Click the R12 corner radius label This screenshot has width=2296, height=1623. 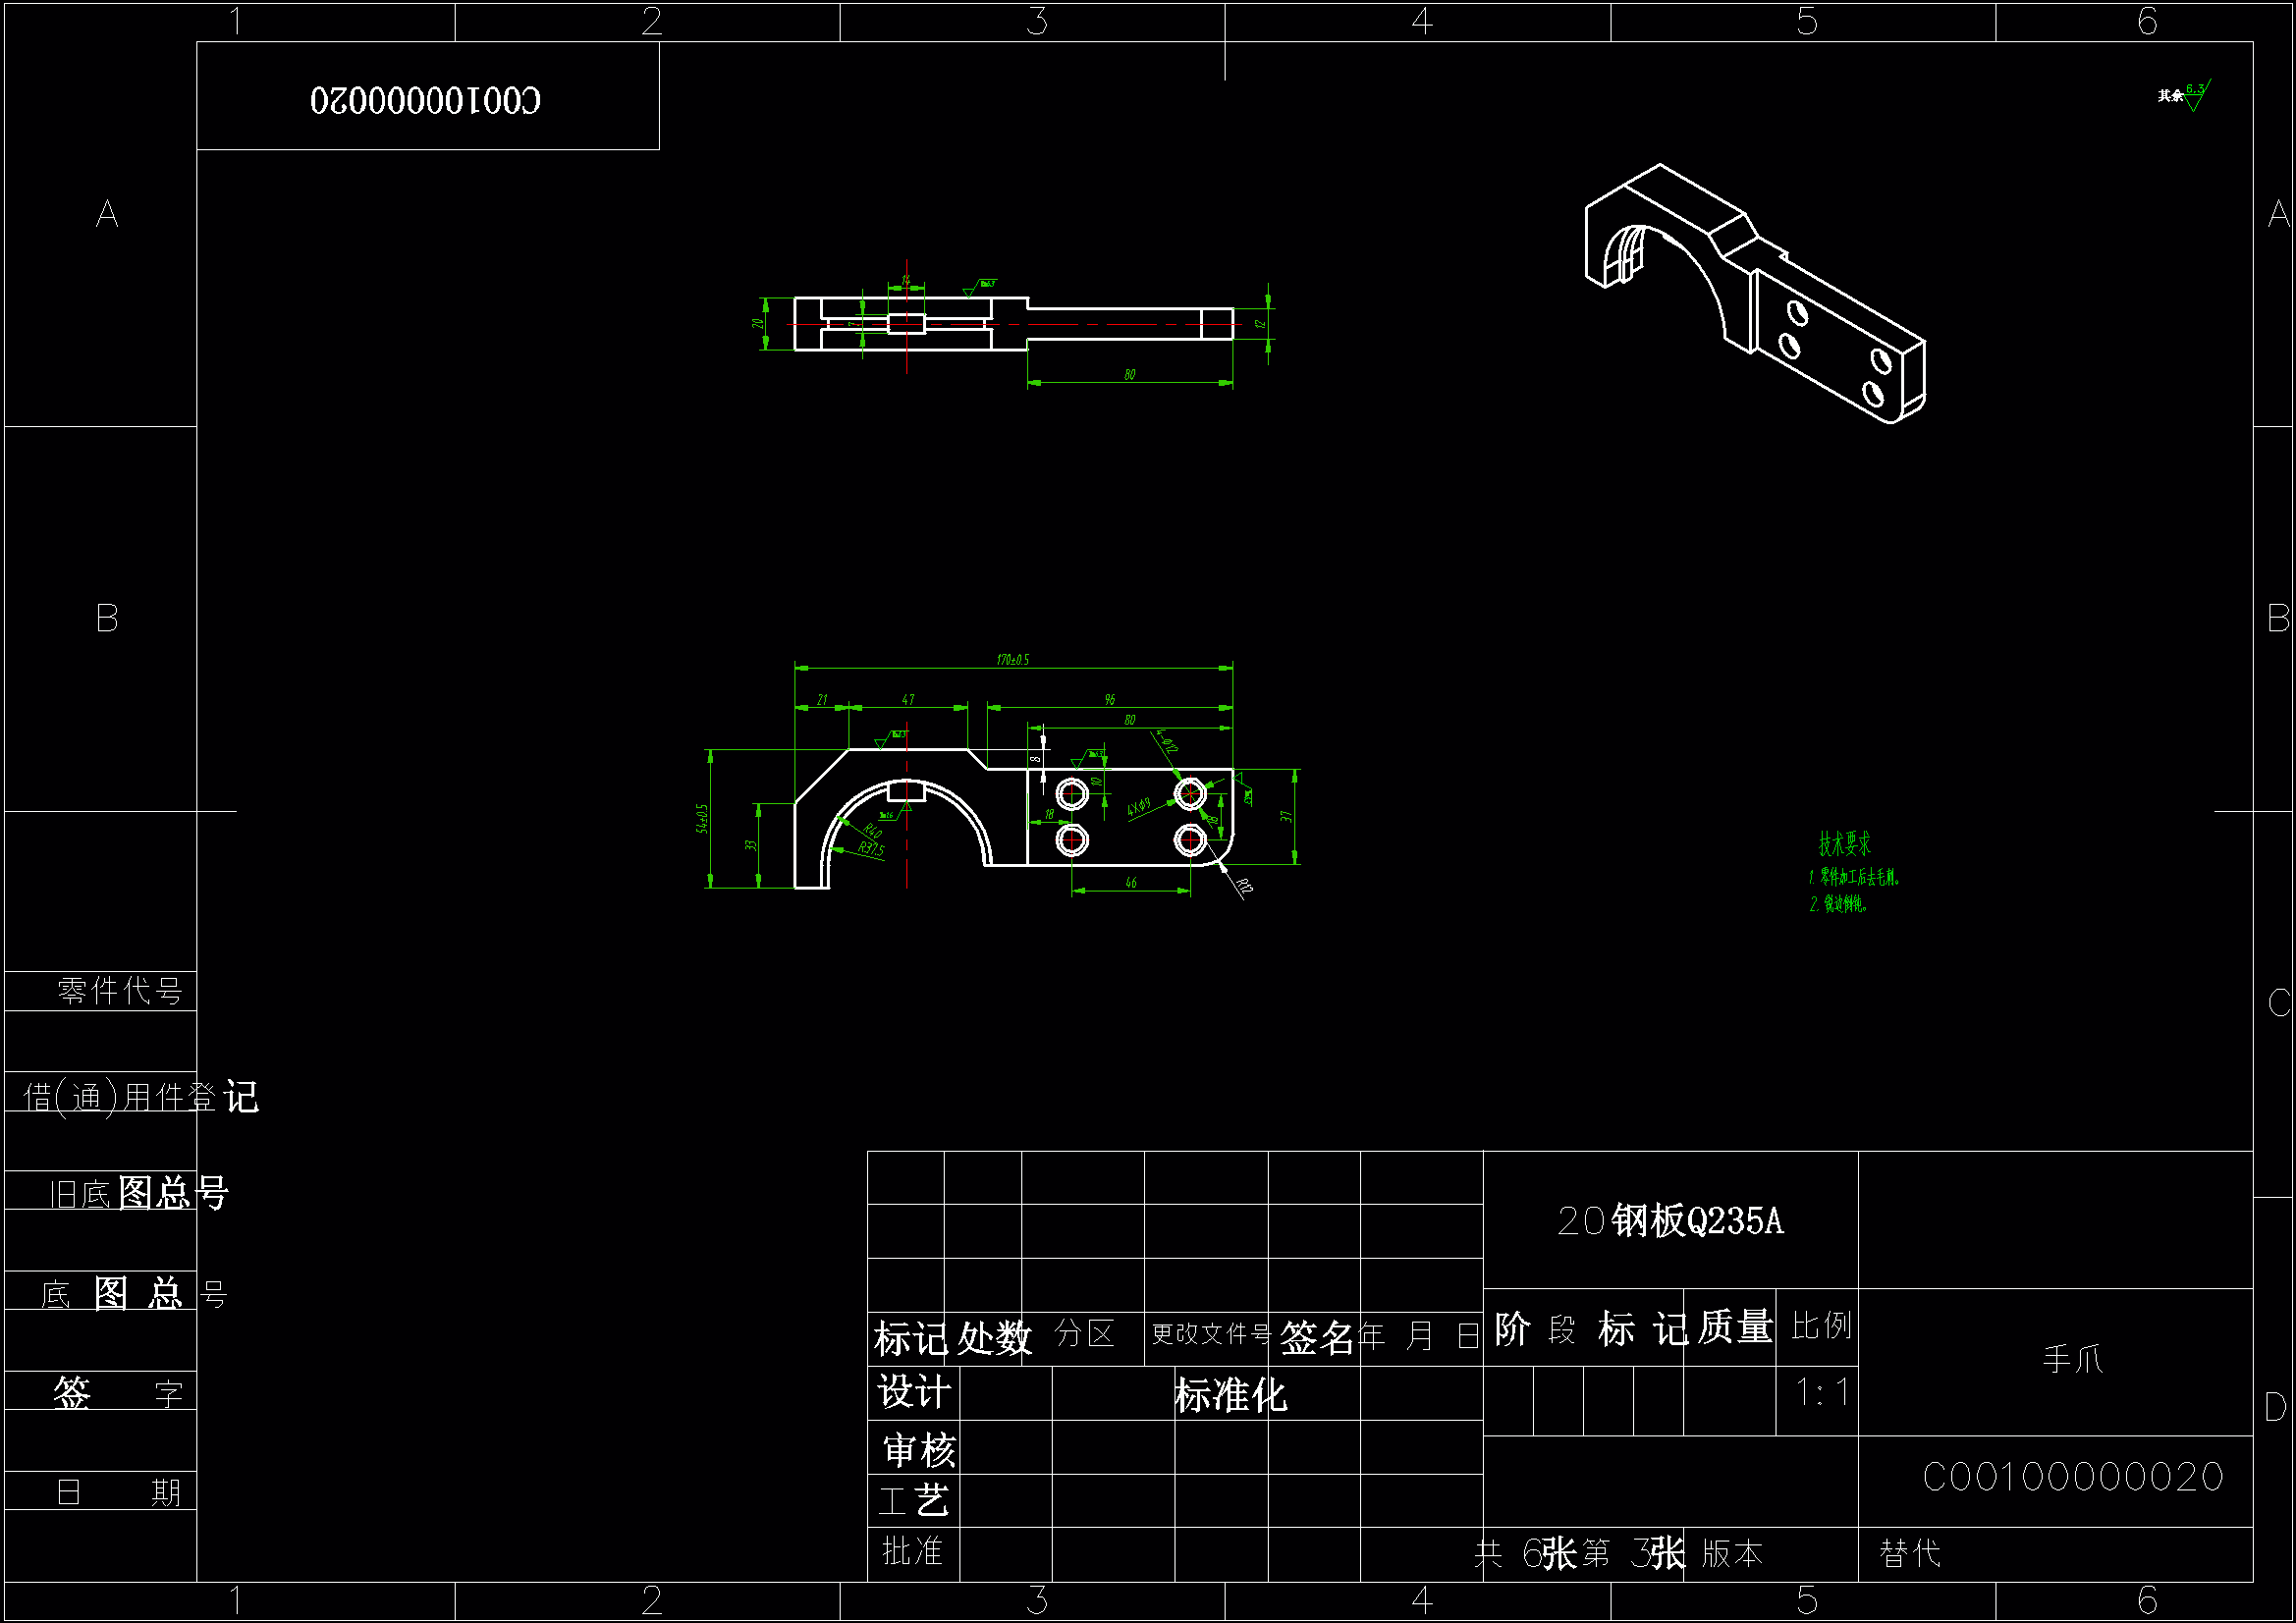pyautogui.click(x=1243, y=886)
